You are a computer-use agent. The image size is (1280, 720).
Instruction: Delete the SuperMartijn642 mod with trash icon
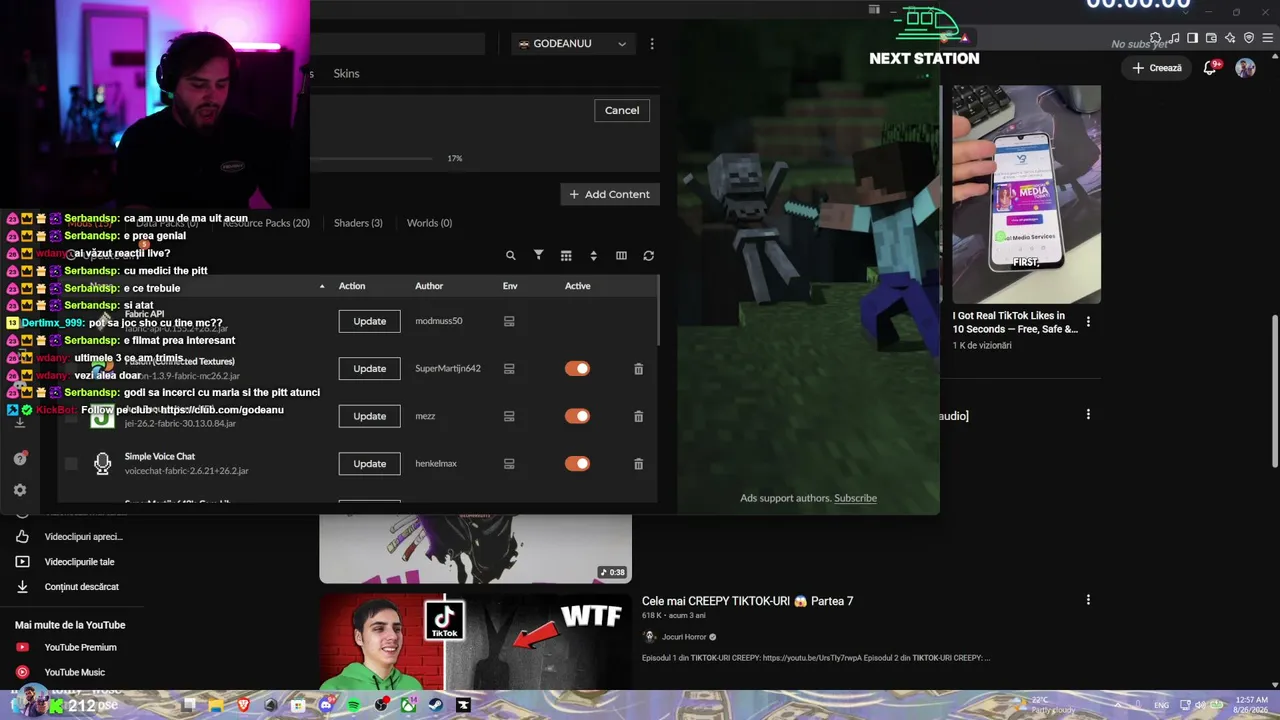638,369
